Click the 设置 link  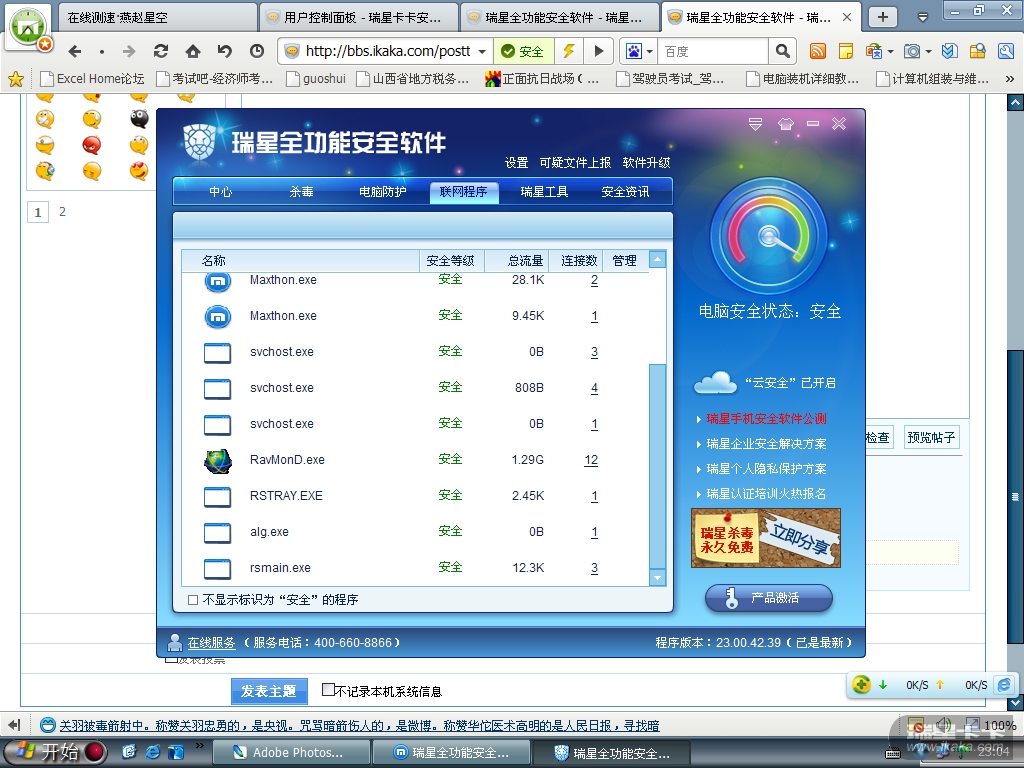[516, 163]
